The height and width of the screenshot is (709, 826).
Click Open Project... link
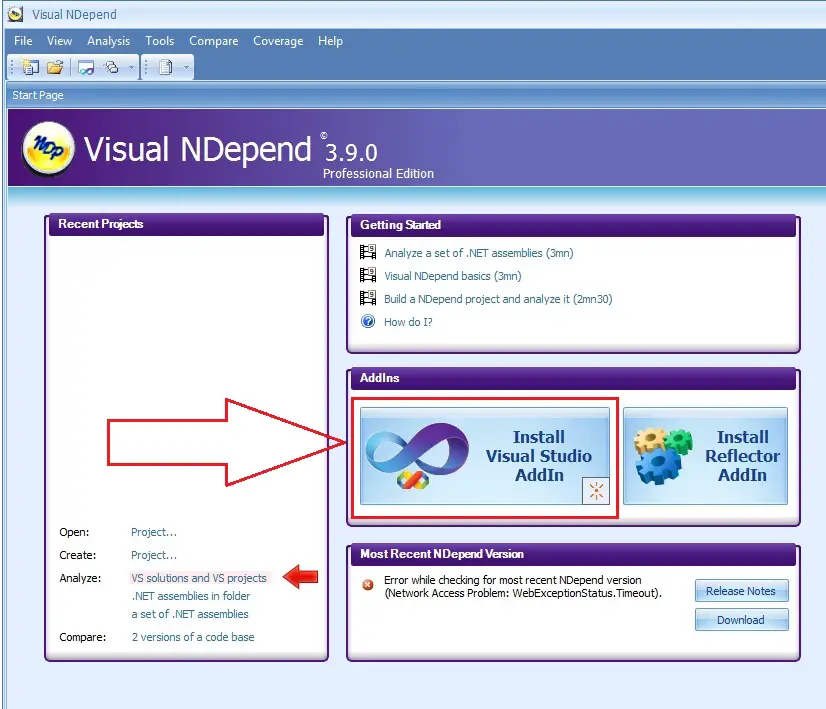pos(154,532)
